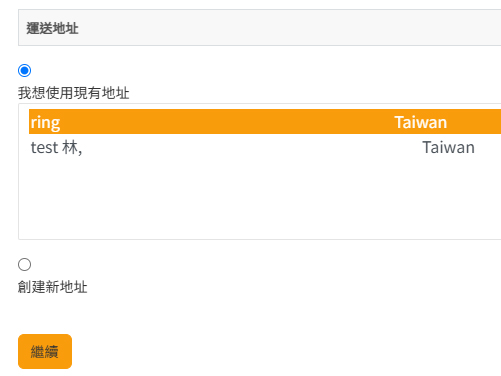Select the 我想使用現有地址 radio button
Image resolution: width=501 pixels, height=376 pixels.
click(24, 70)
